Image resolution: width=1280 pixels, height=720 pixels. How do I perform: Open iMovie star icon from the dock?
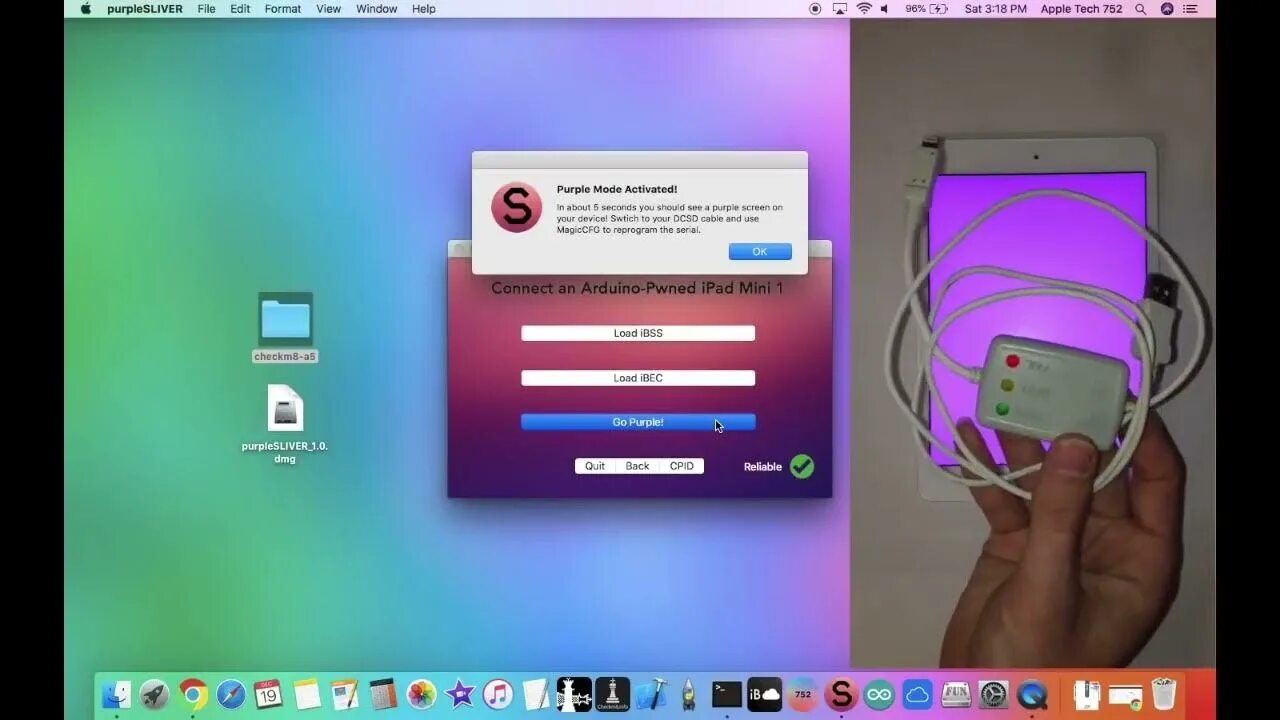click(459, 693)
